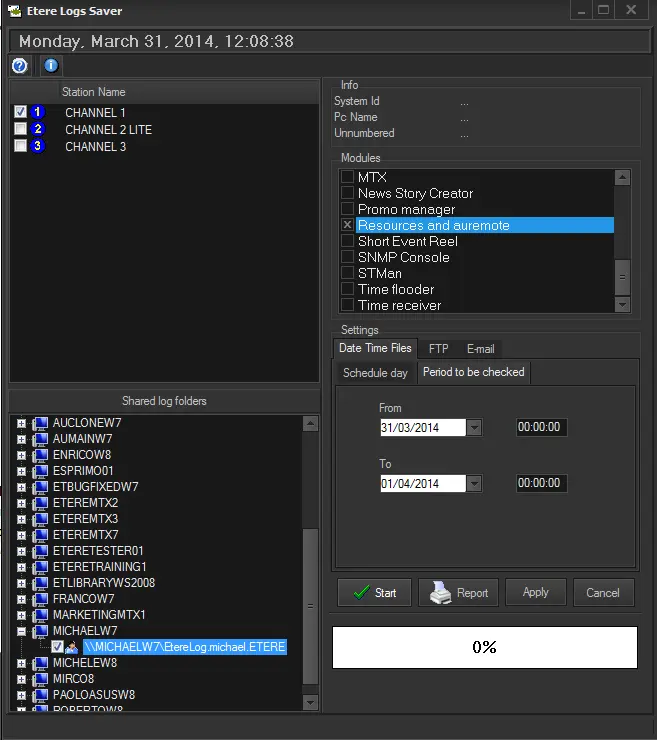The width and height of the screenshot is (657, 740).
Task: Click the From time input field
Action: [x=541, y=428]
